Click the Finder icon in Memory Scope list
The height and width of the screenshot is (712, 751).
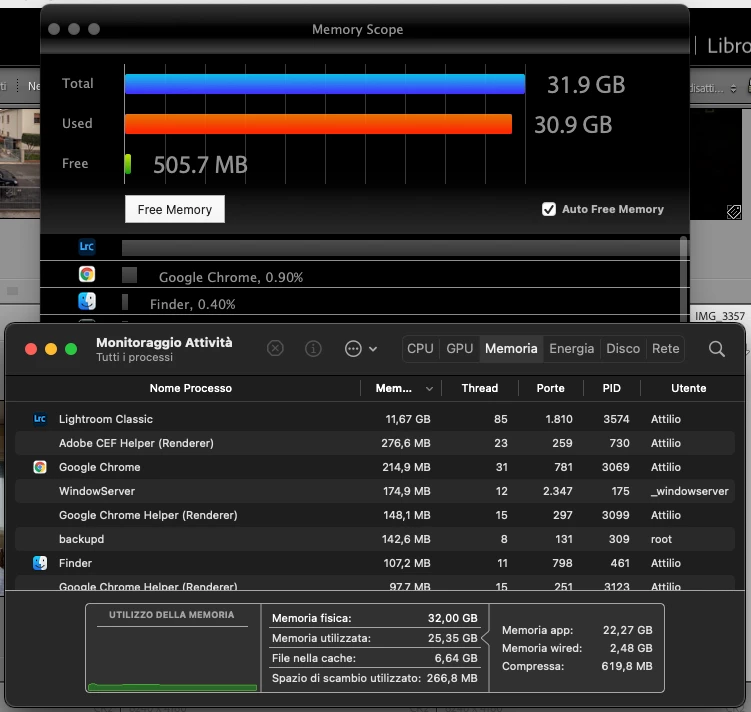tap(87, 301)
